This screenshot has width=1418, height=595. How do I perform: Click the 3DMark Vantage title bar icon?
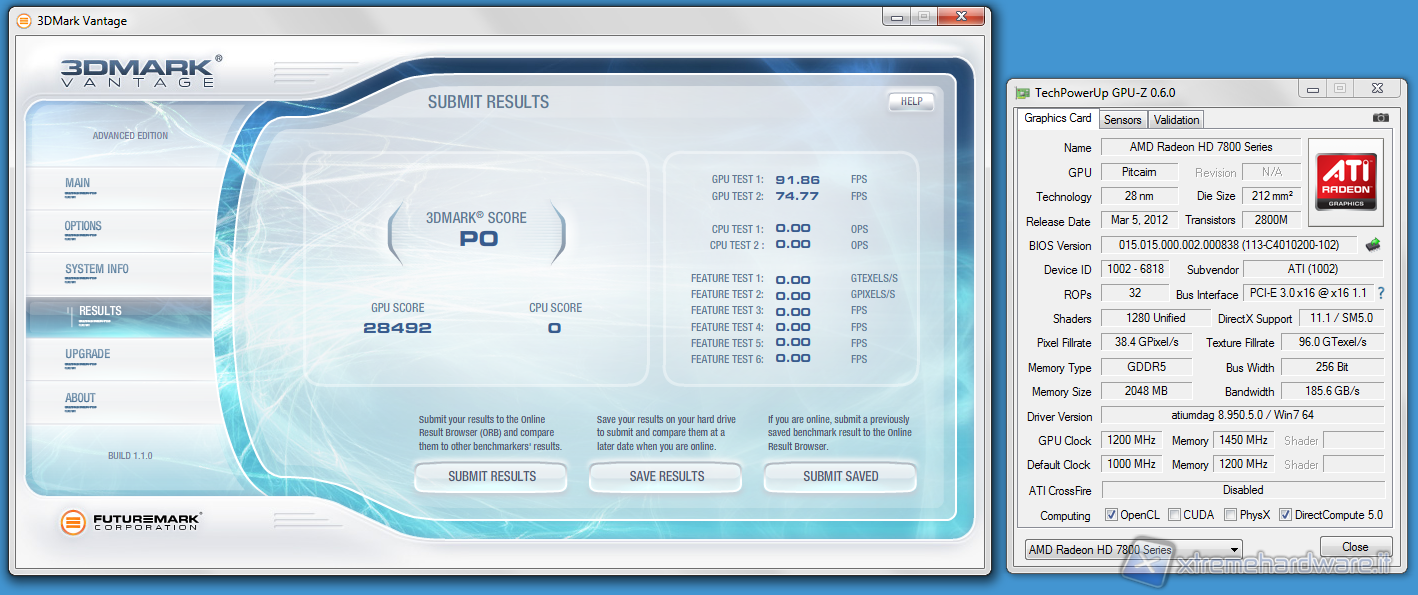click(24, 21)
